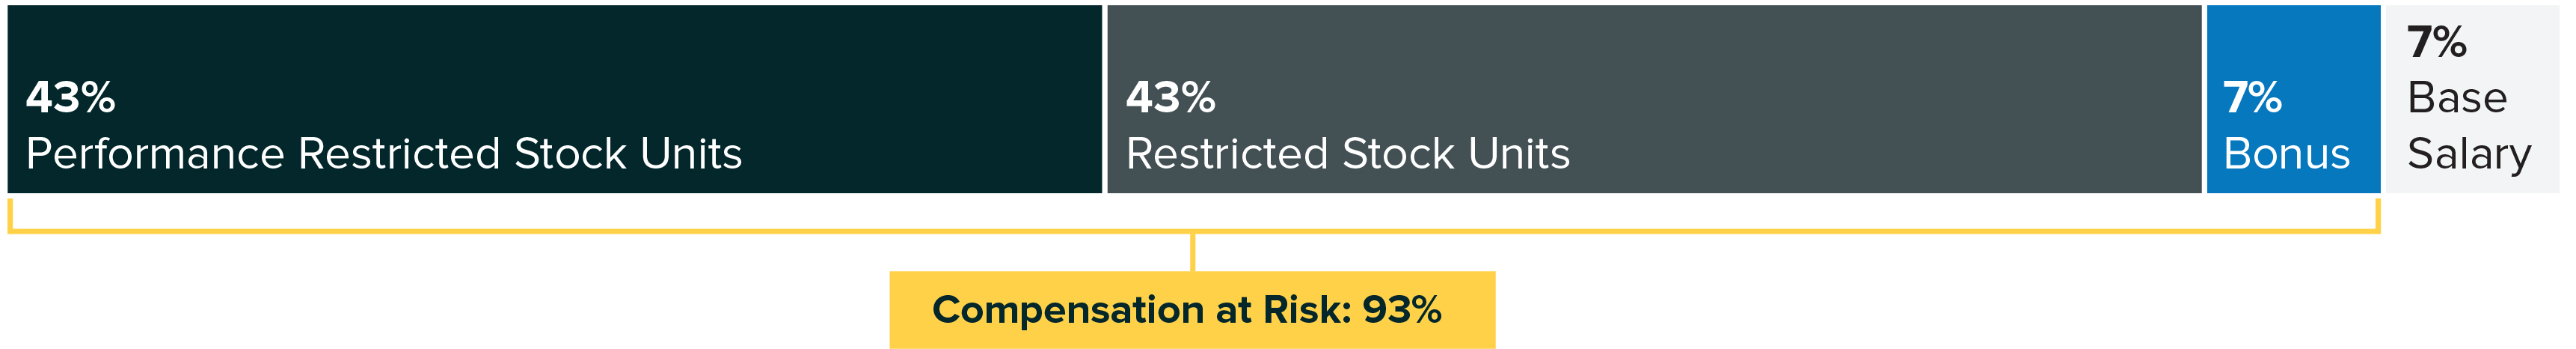This screenshot has width=2576, height=349.
Task: Click the 7% figure above Base Salary
Action: click(x=2436, y=42)
